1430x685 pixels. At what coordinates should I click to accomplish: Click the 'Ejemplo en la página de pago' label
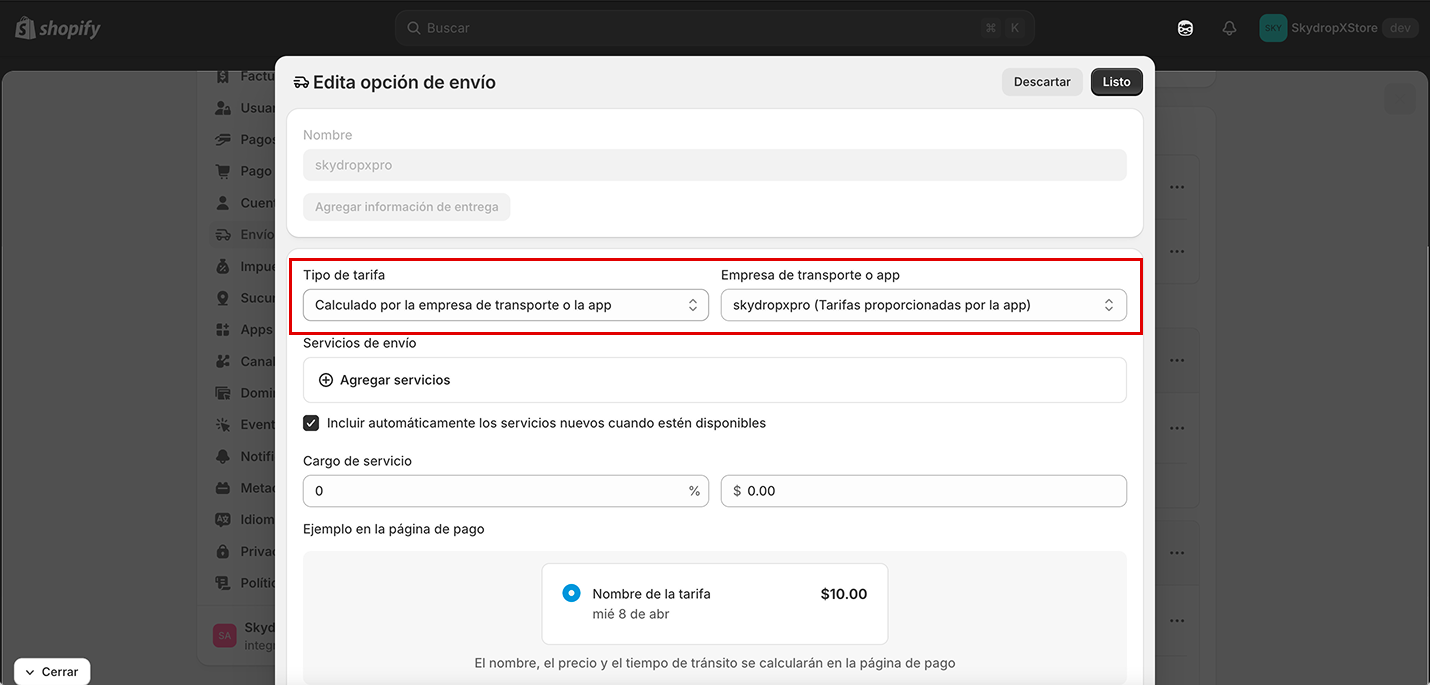[x=394, y=529]
